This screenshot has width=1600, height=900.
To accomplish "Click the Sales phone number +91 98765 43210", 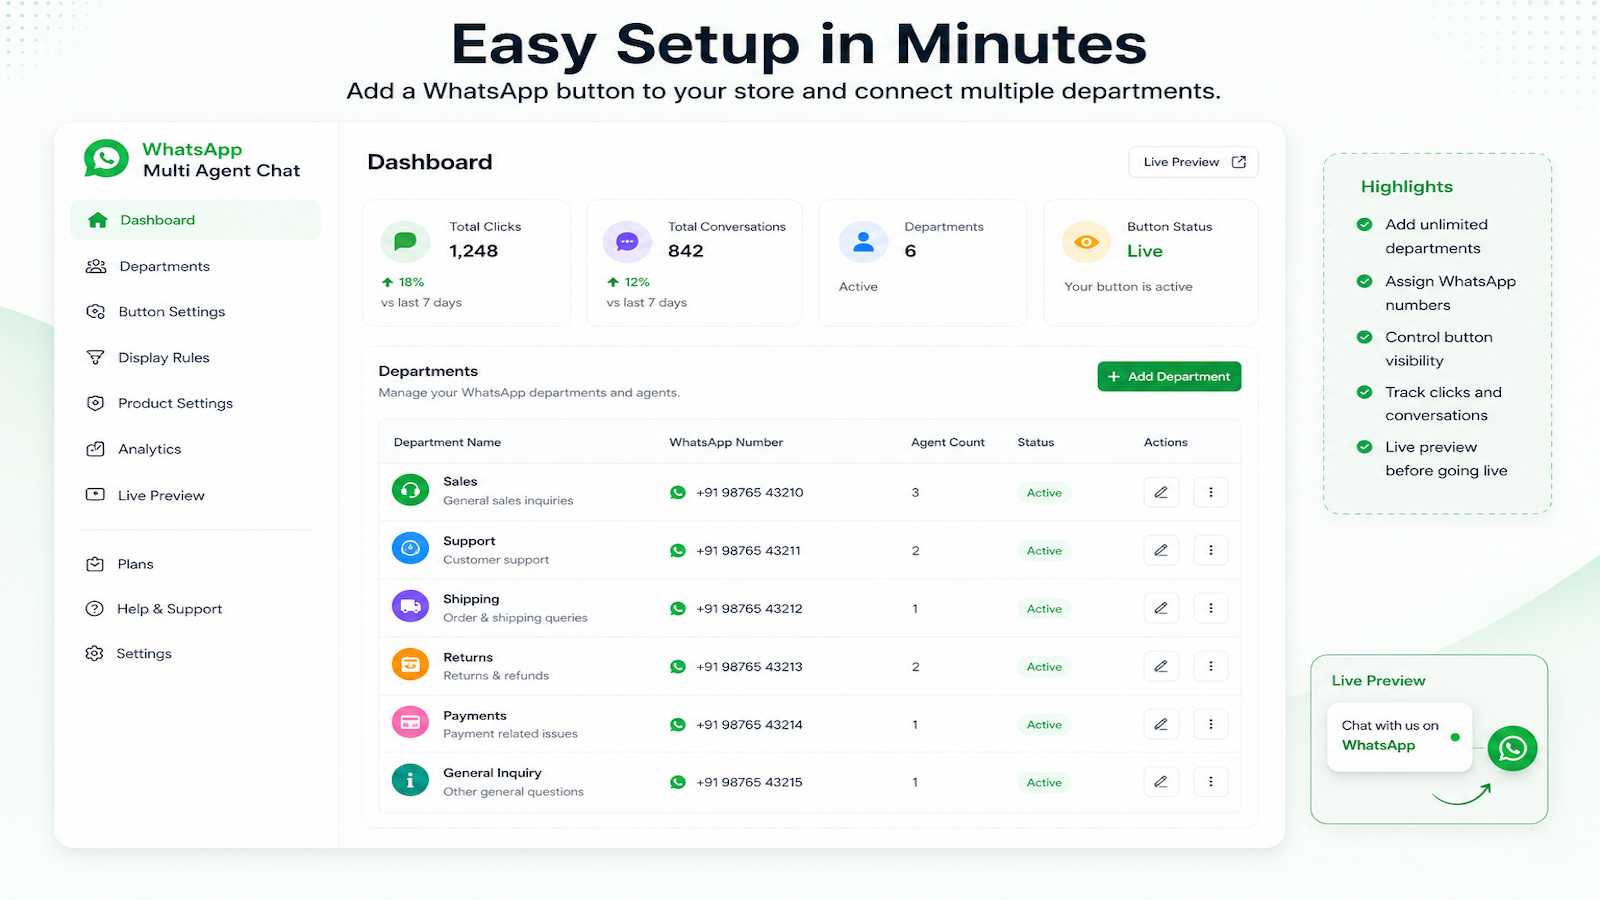I will pos(750,492).
